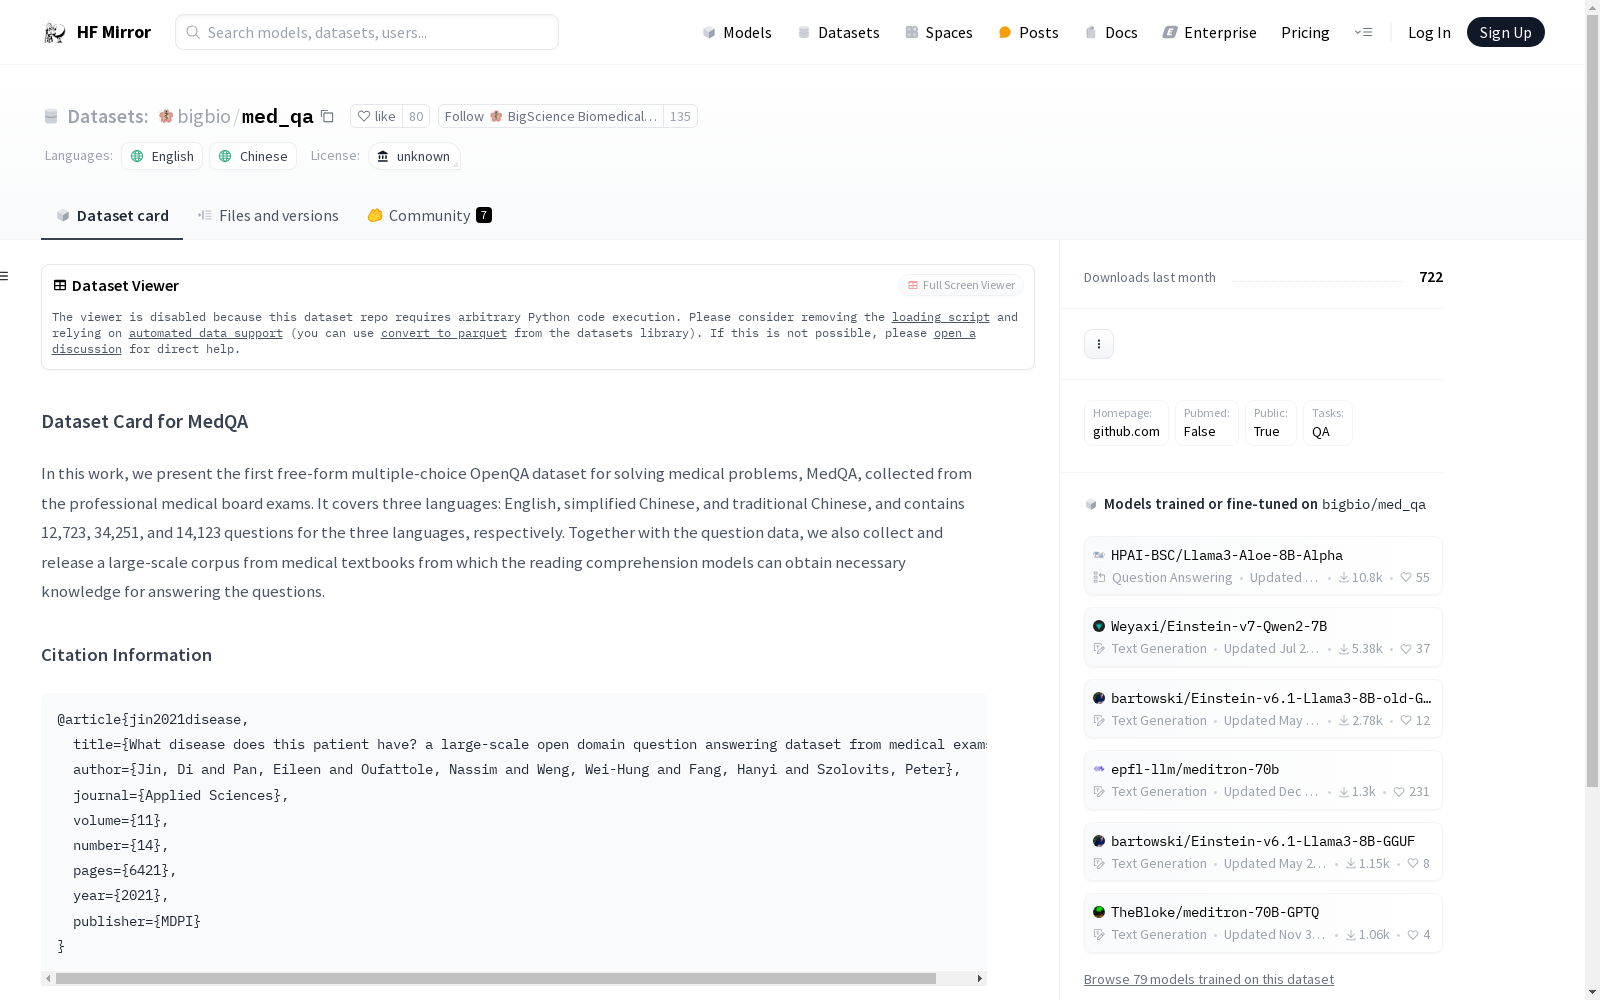The width and height of the screenshot is (1600, 1000).
Task: Click the Downloads last month count 722
Action: 1431,277
